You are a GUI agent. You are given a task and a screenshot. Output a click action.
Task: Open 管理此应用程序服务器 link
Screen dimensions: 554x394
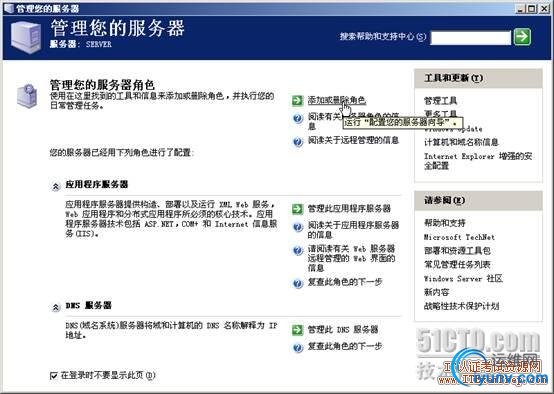349,208
